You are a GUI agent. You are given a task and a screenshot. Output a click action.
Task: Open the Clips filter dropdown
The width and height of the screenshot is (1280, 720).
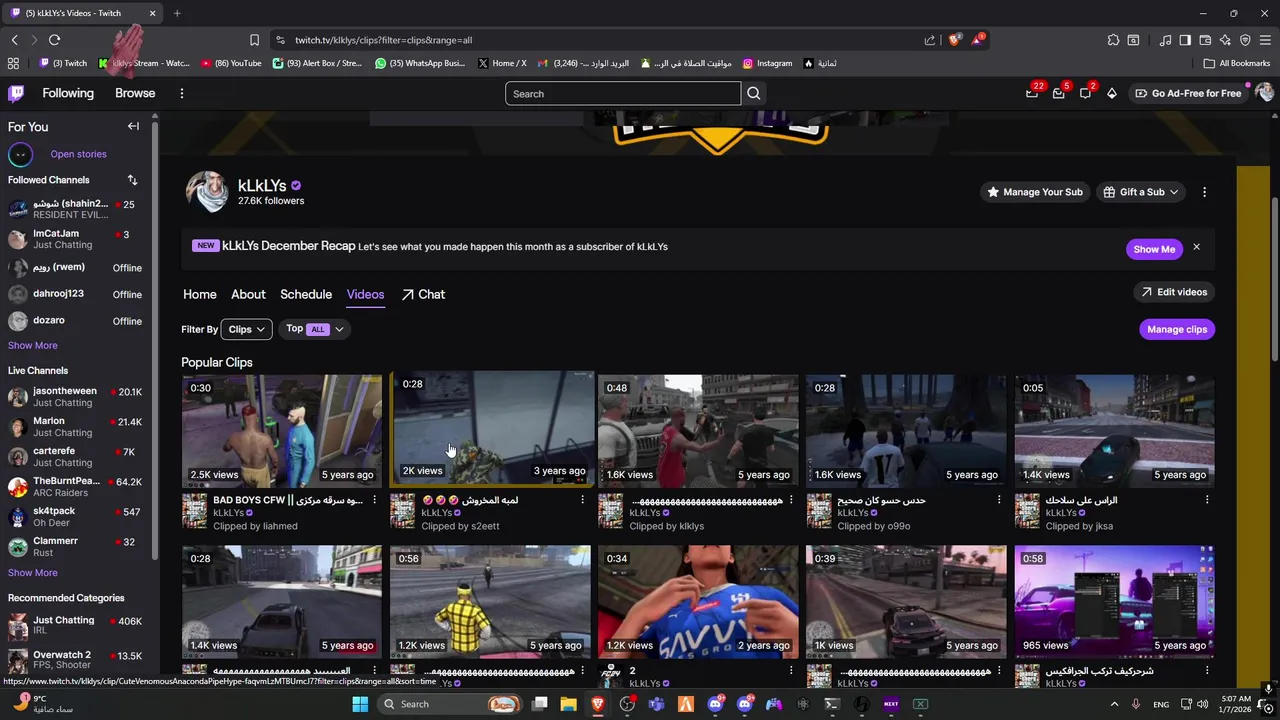[x=246, y=329]
